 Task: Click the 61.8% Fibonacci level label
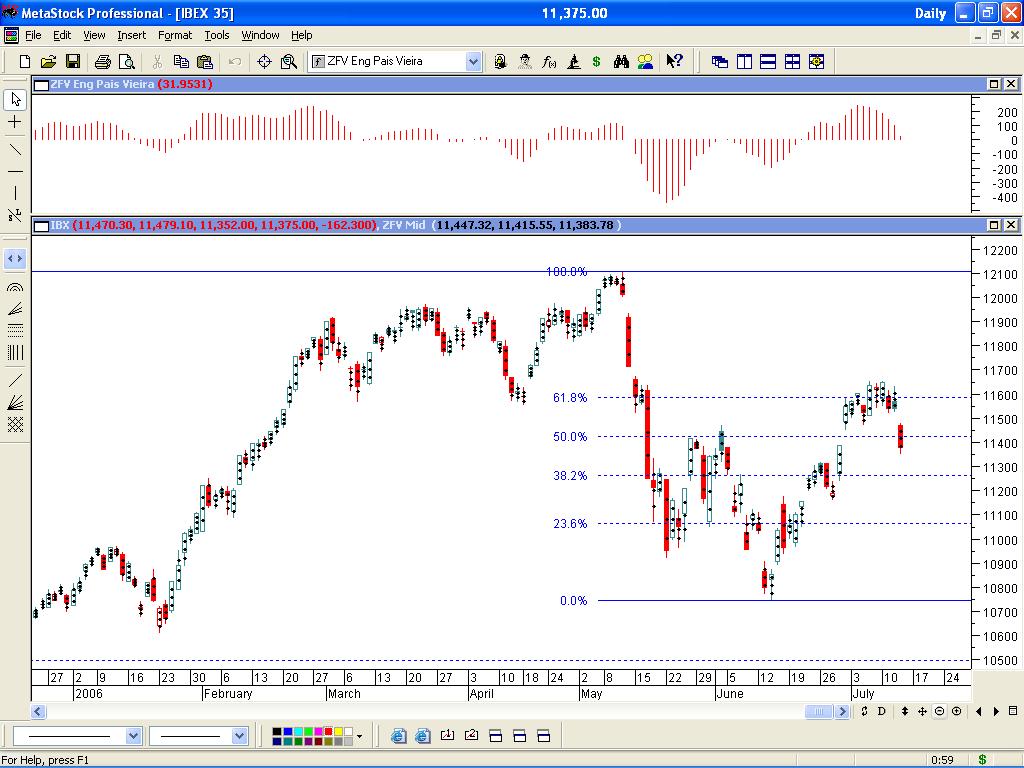570,398
